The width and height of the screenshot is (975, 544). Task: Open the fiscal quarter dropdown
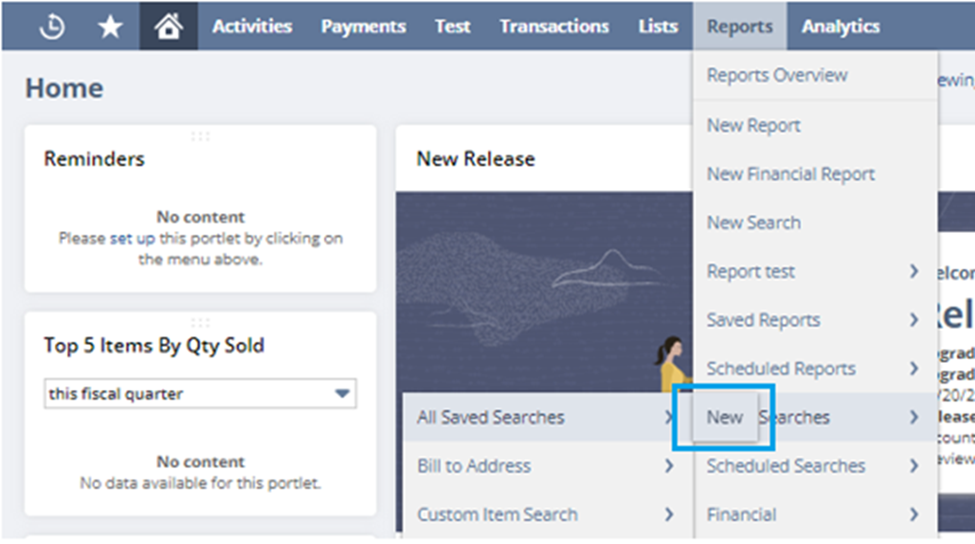point(200,394)
